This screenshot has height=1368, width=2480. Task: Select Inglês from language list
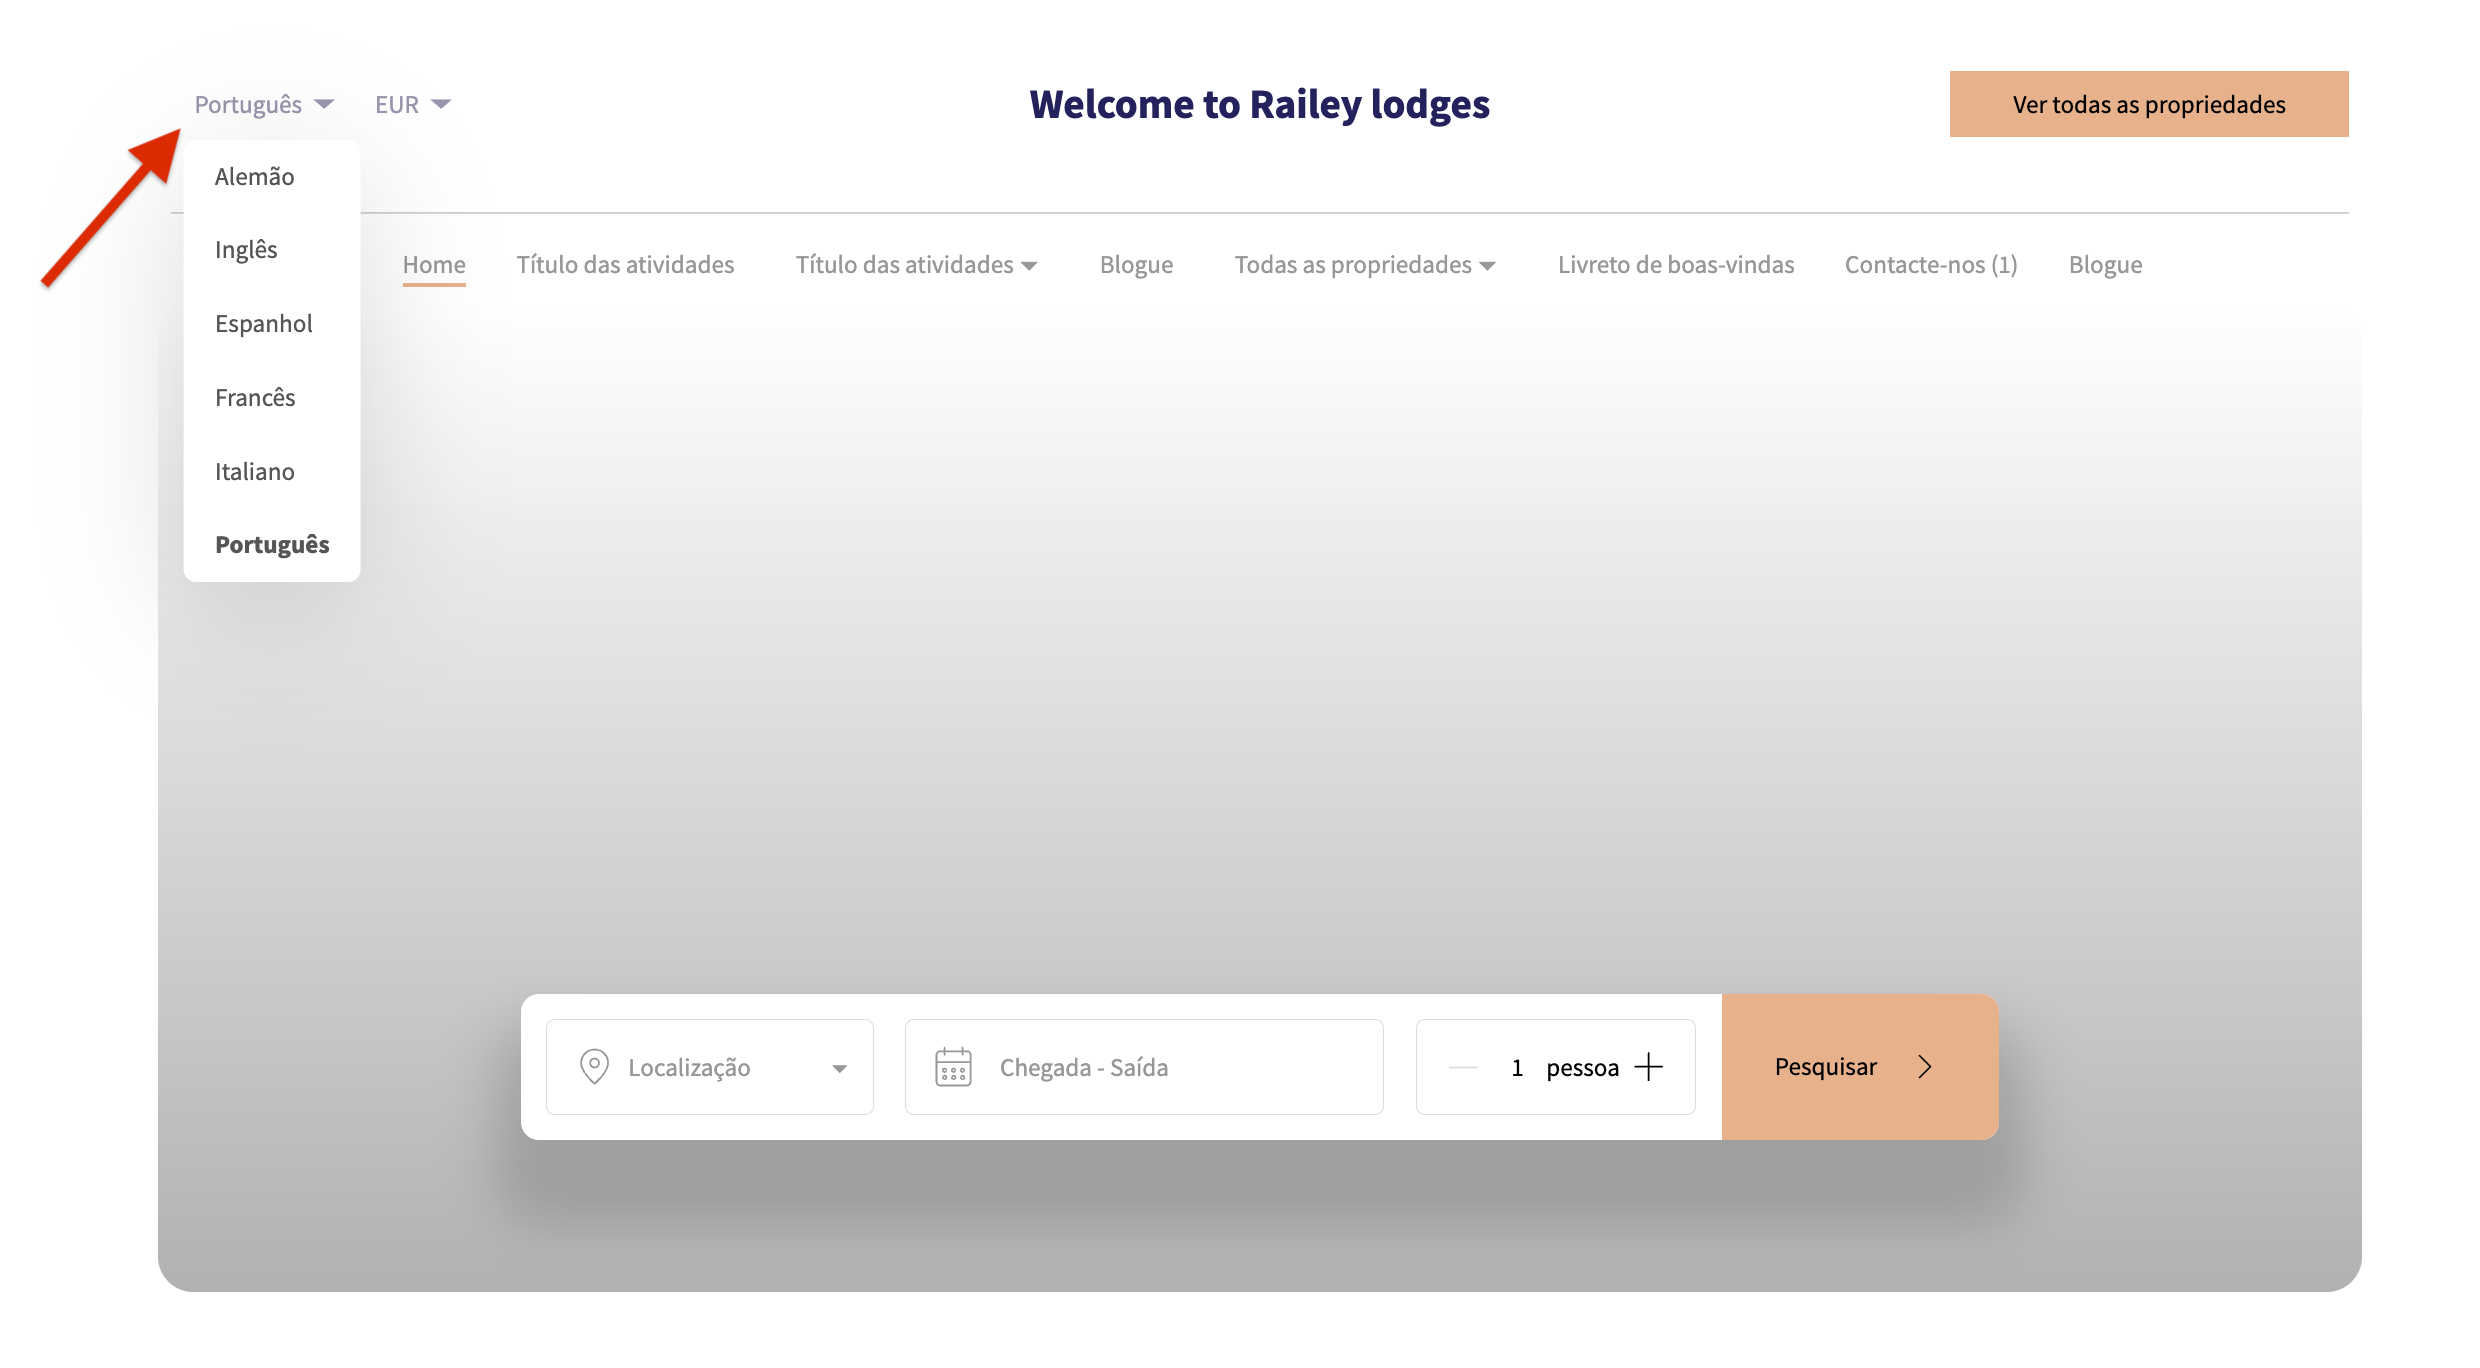pos(246,250)
